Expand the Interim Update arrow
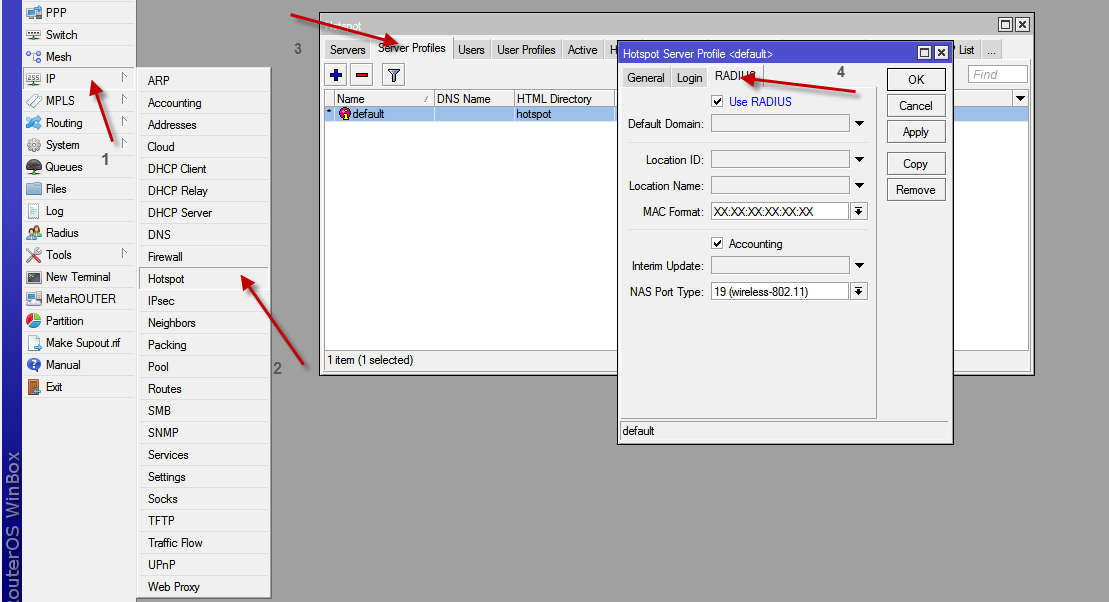The height and width of the screenshot is (602, 1109). tap(859, 265)
